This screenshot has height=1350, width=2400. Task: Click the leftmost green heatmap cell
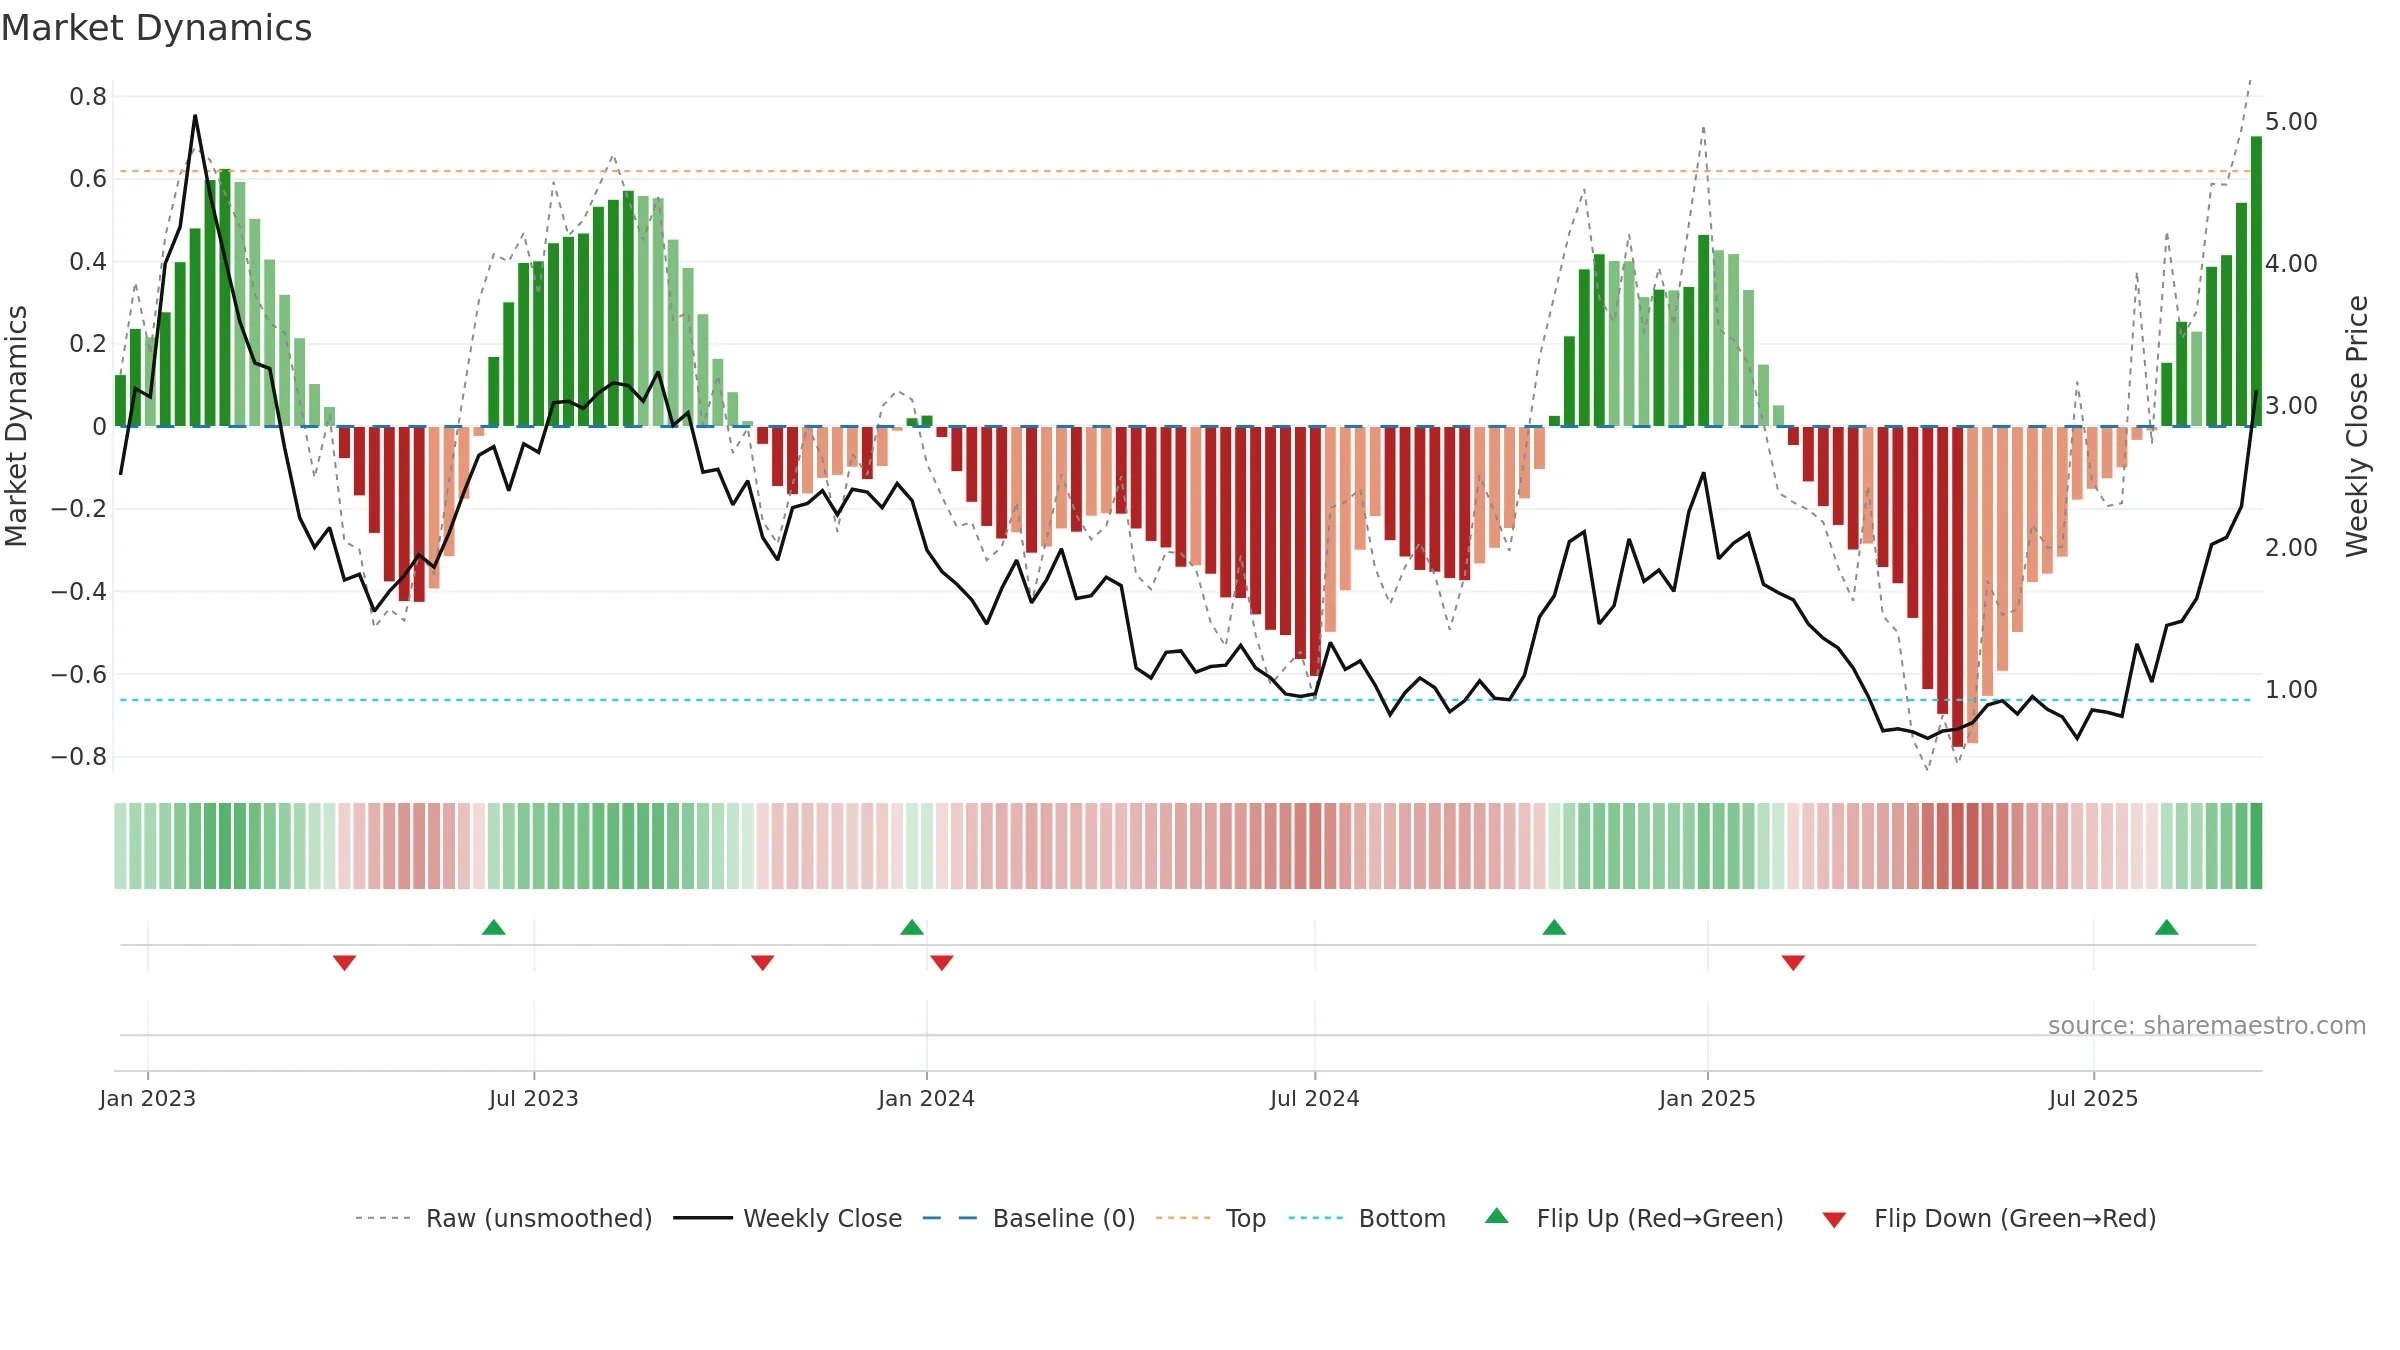tap(120, 846)
